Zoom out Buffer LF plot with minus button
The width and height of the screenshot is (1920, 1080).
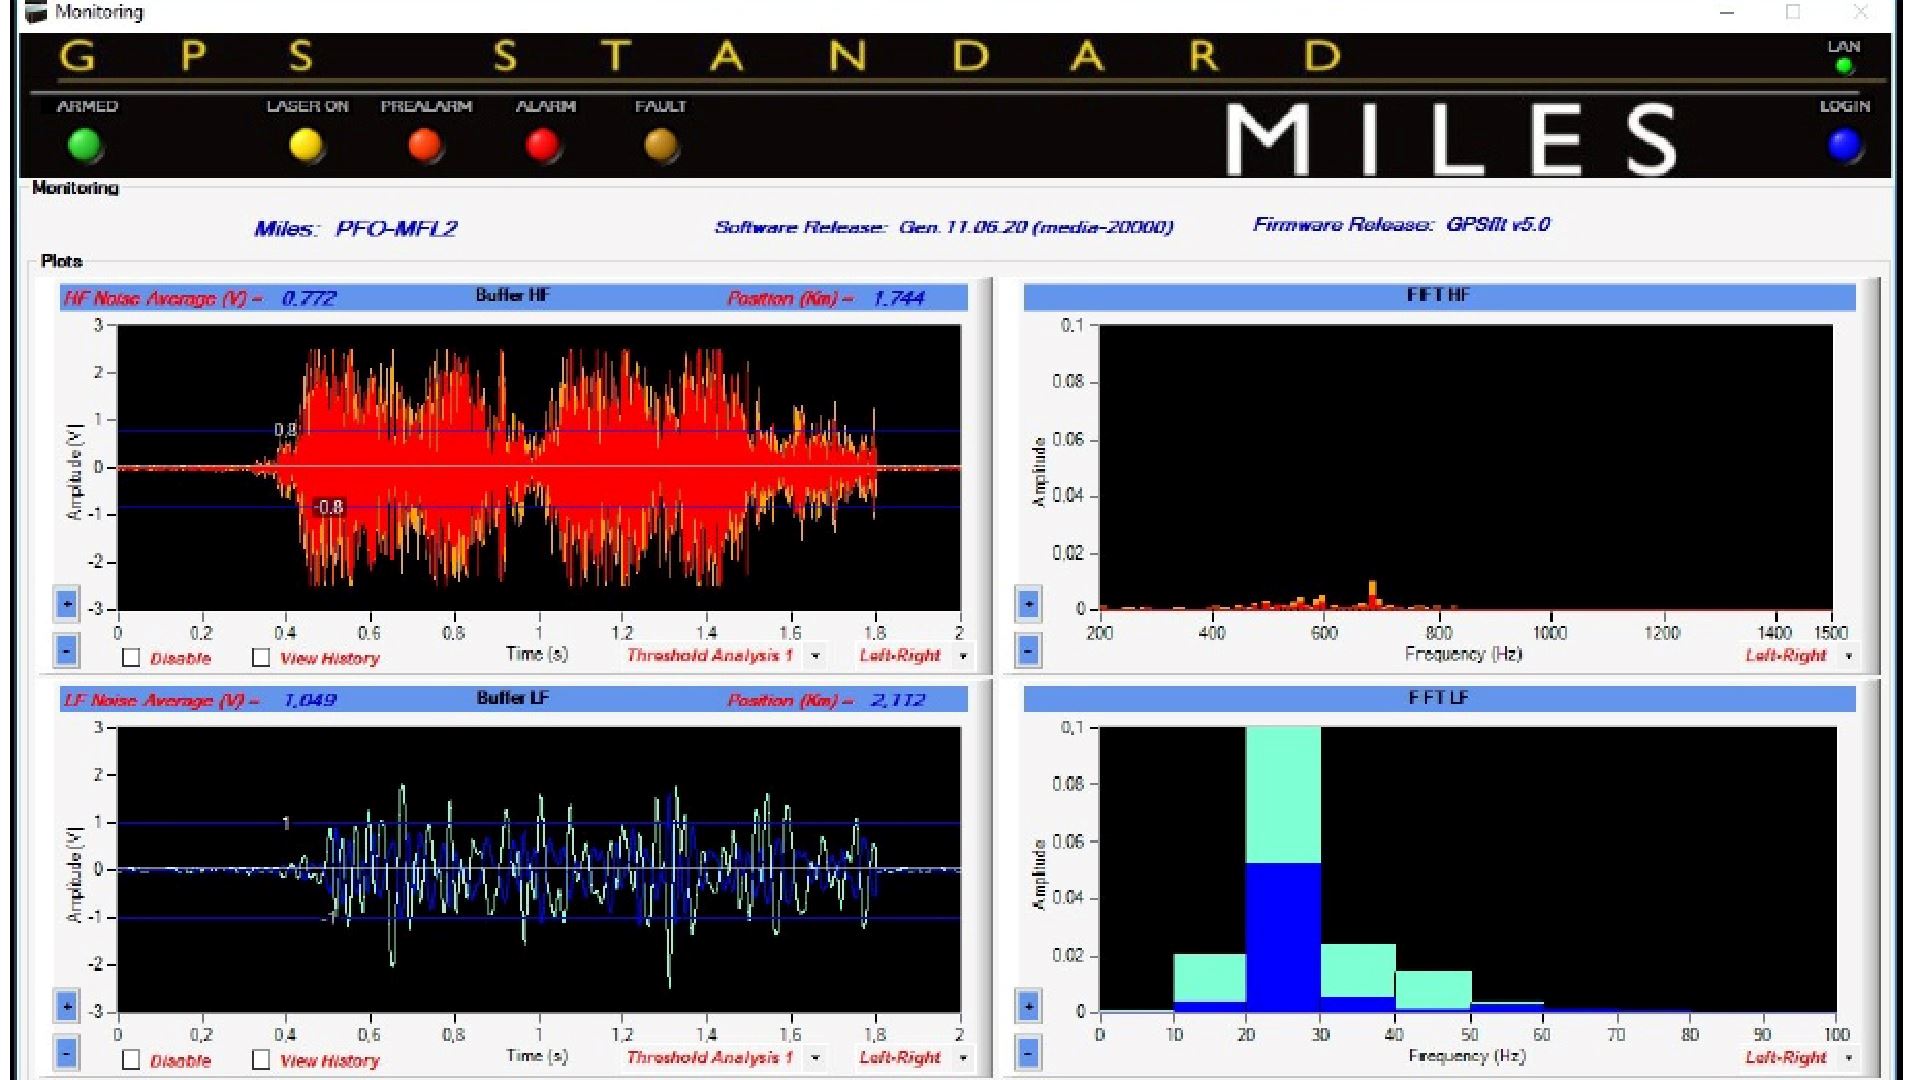pos(66,1052)
